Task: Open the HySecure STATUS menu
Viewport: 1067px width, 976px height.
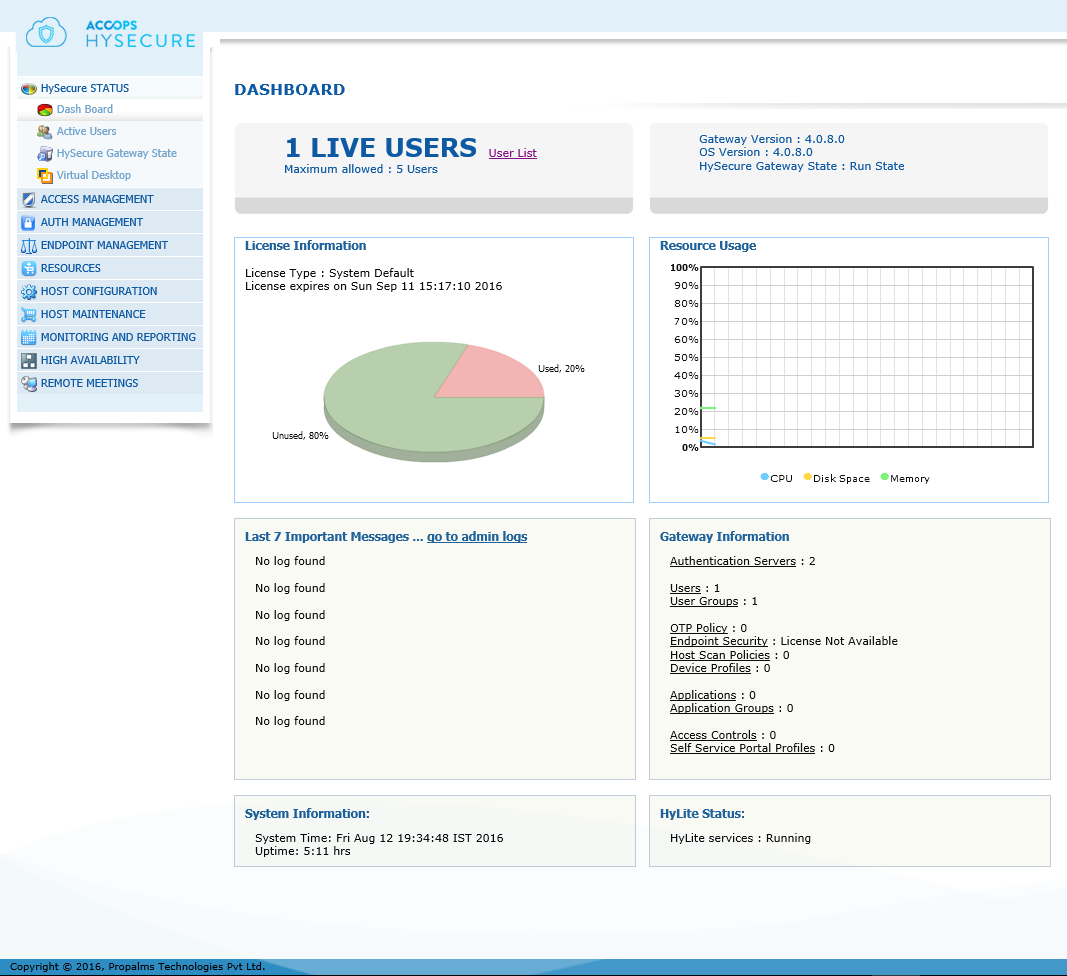Action: point(84,88)
